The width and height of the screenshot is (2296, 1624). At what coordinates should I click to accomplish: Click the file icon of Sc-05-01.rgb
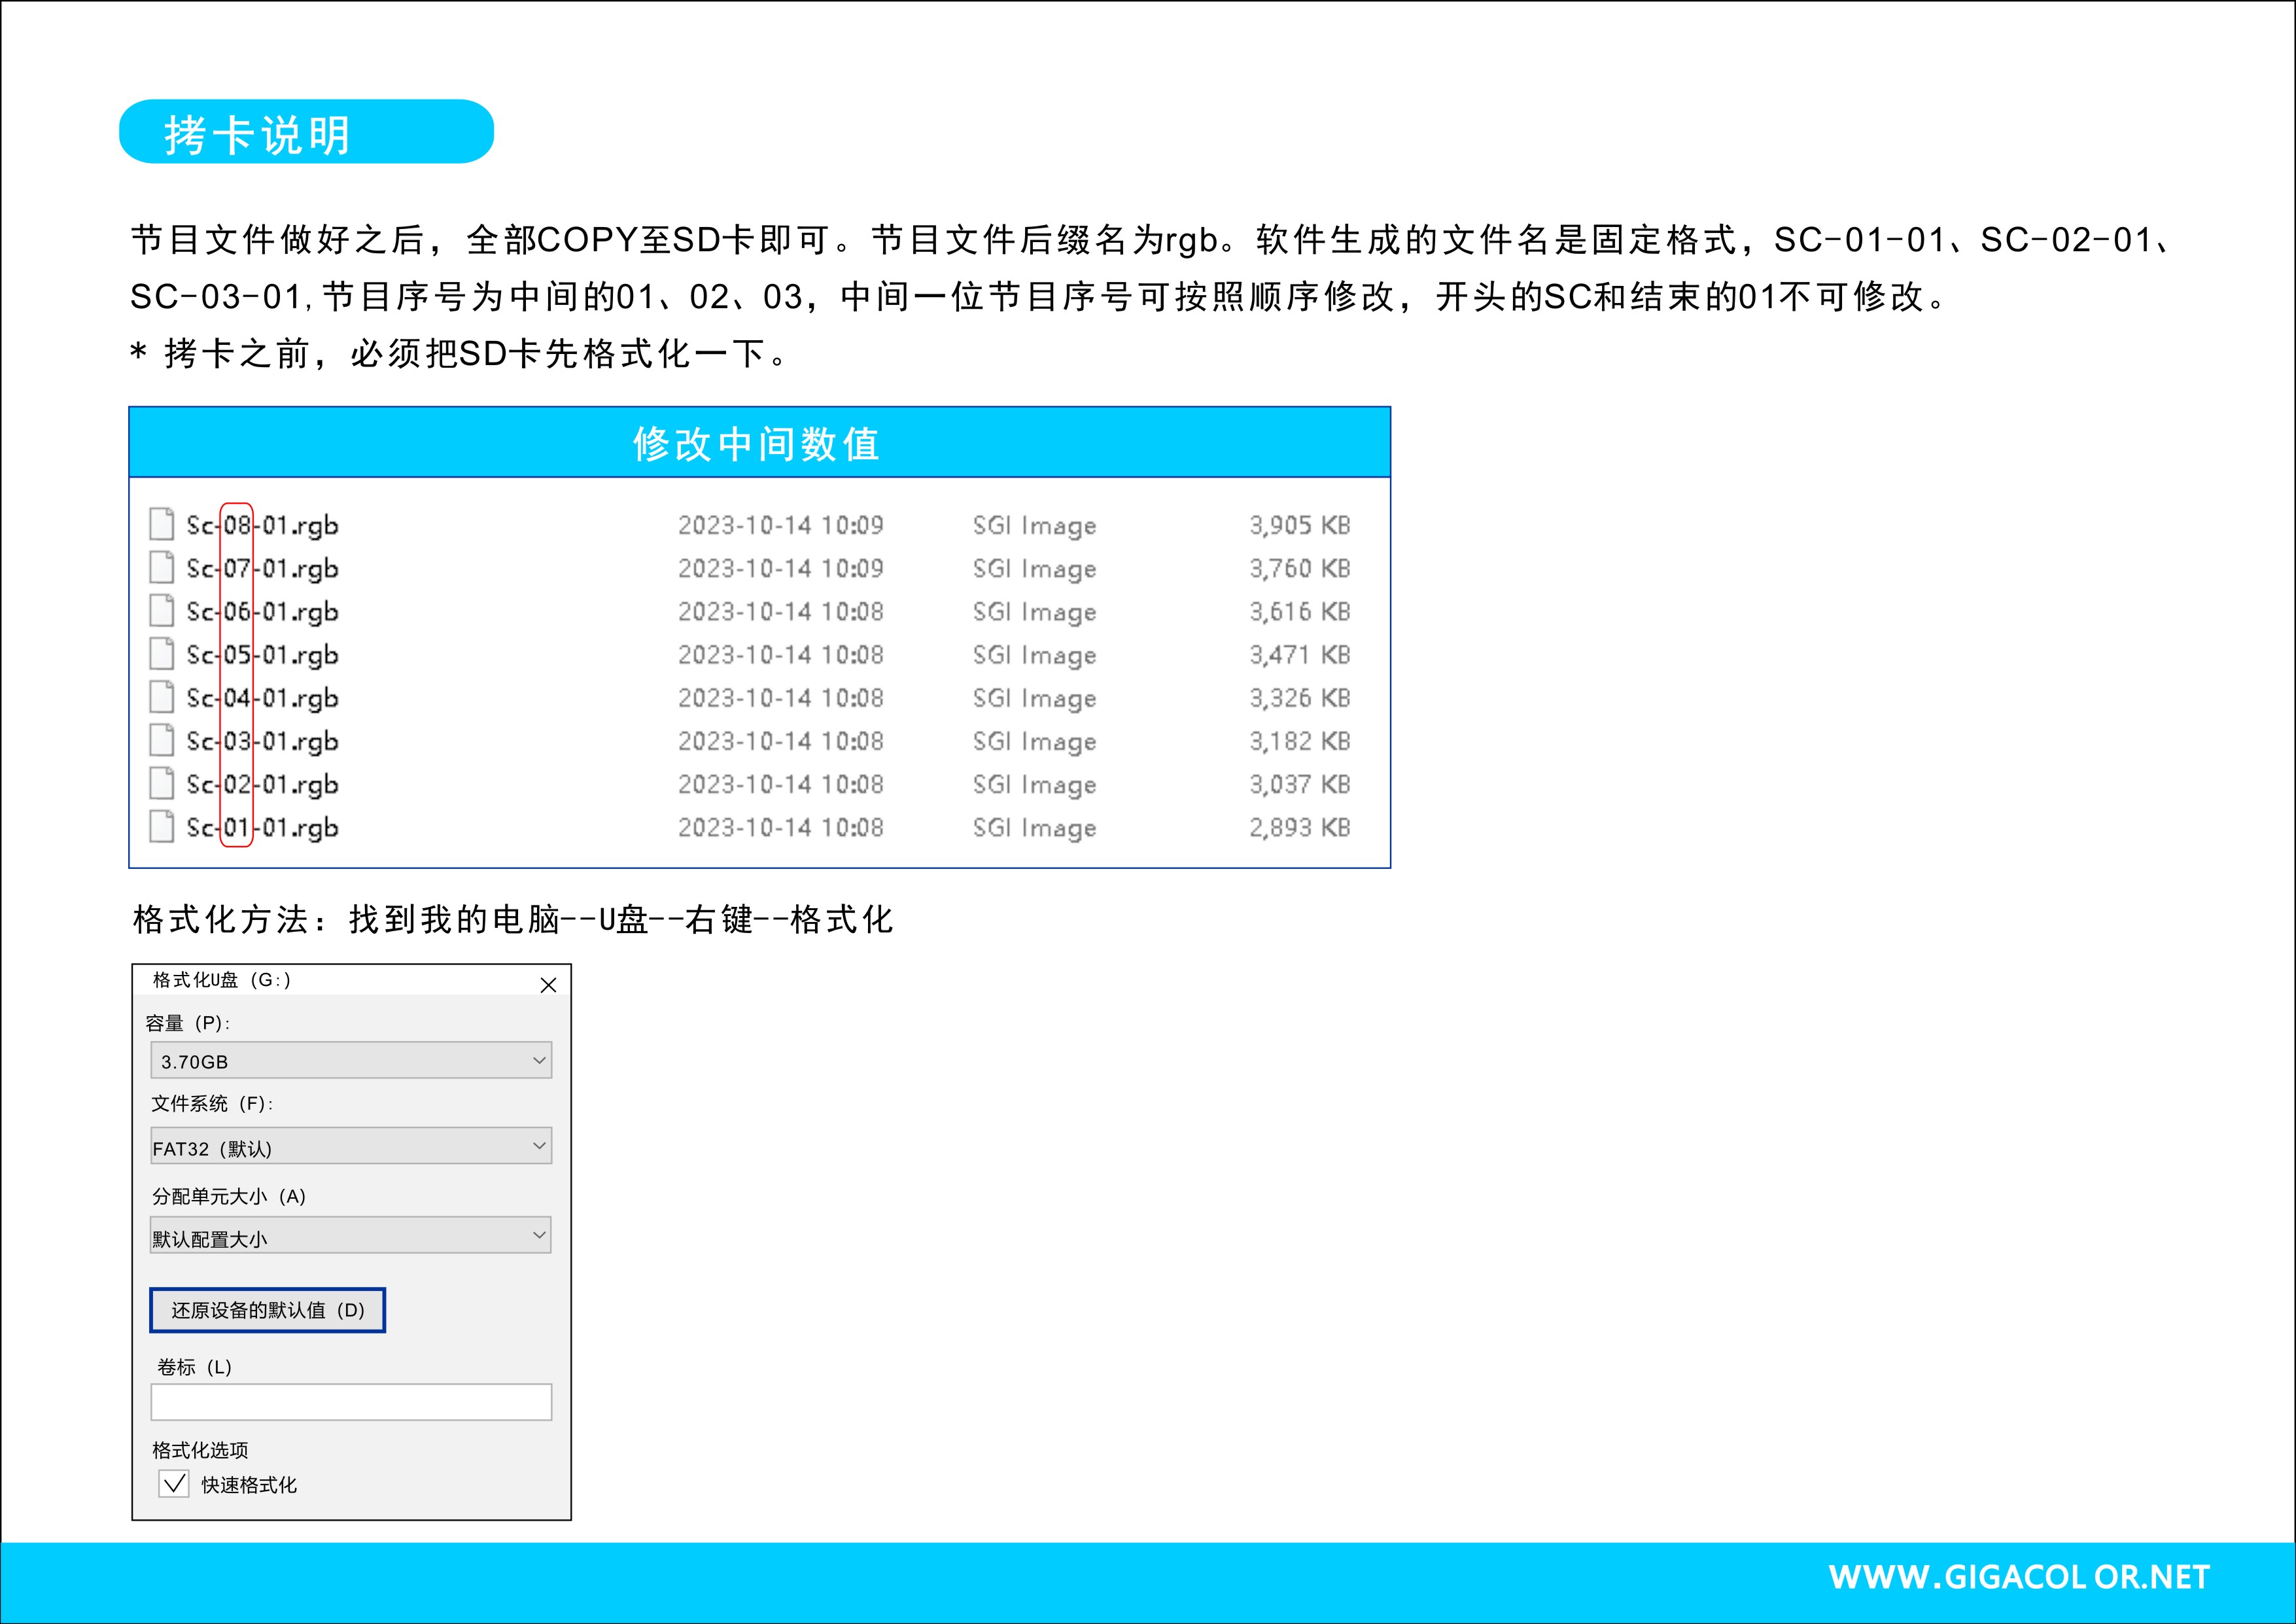pos(161,653)
